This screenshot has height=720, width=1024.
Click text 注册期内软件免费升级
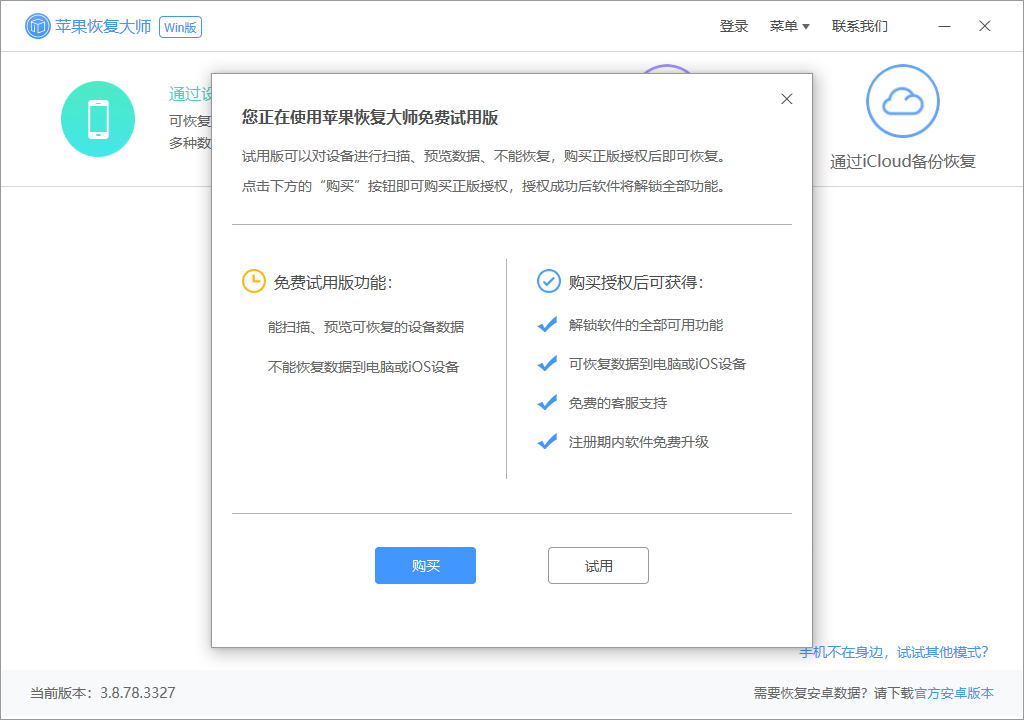pos(639,442)
